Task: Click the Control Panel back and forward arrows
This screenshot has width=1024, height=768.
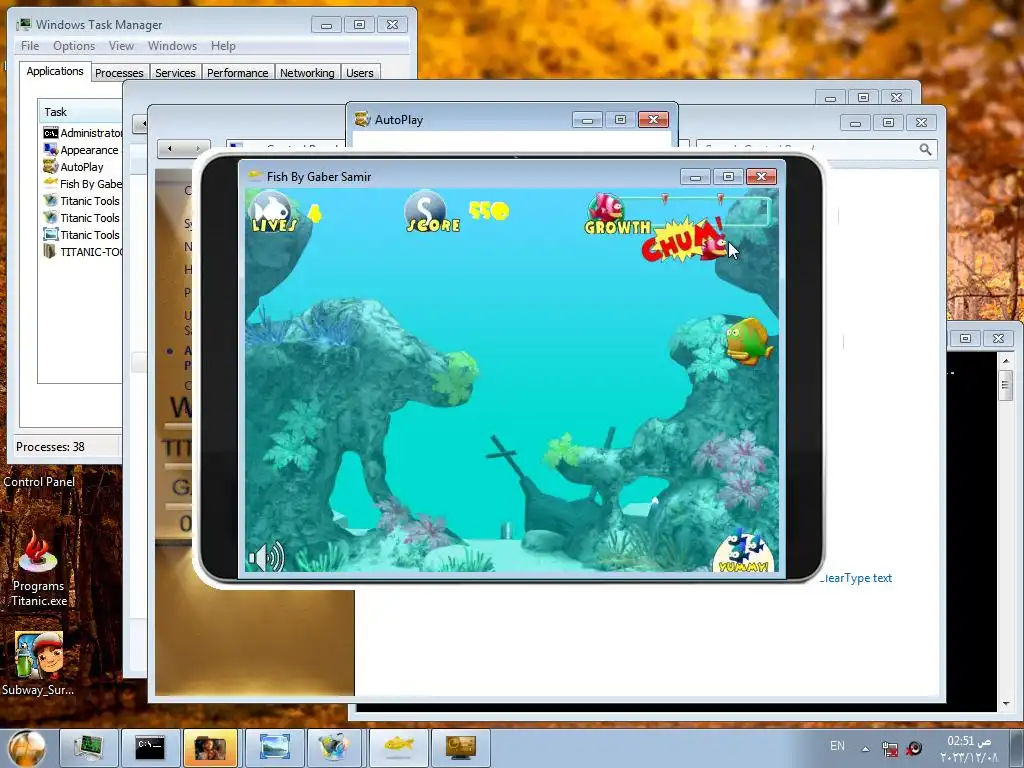Action: pyautogui.click(x=184, y=149)
